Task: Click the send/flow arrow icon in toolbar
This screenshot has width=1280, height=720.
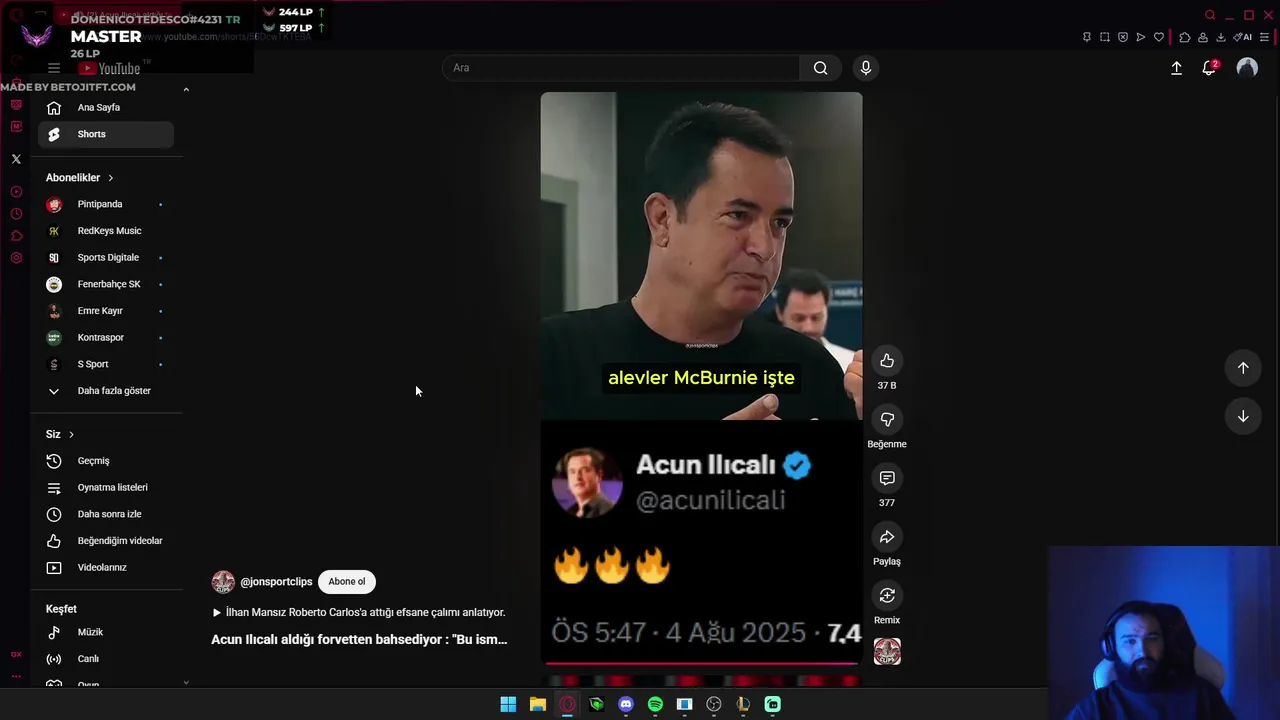Action: [x=1141, y=37]
